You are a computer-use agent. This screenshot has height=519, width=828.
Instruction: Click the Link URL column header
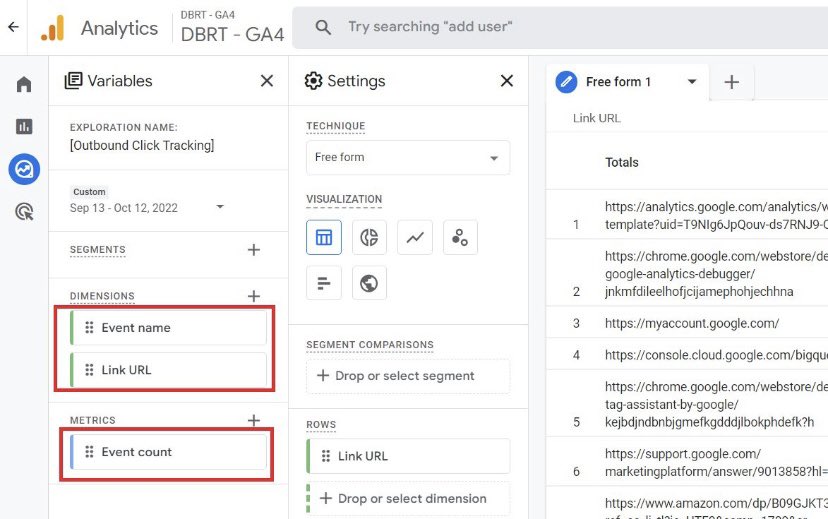point(597,118)
